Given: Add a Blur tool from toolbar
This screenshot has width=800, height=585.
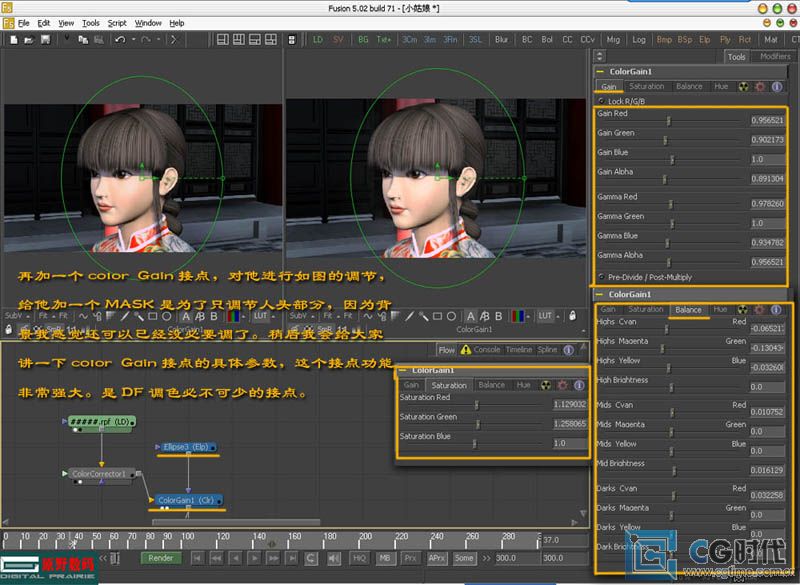Looking at the screenshot, I should pos(501,40).
